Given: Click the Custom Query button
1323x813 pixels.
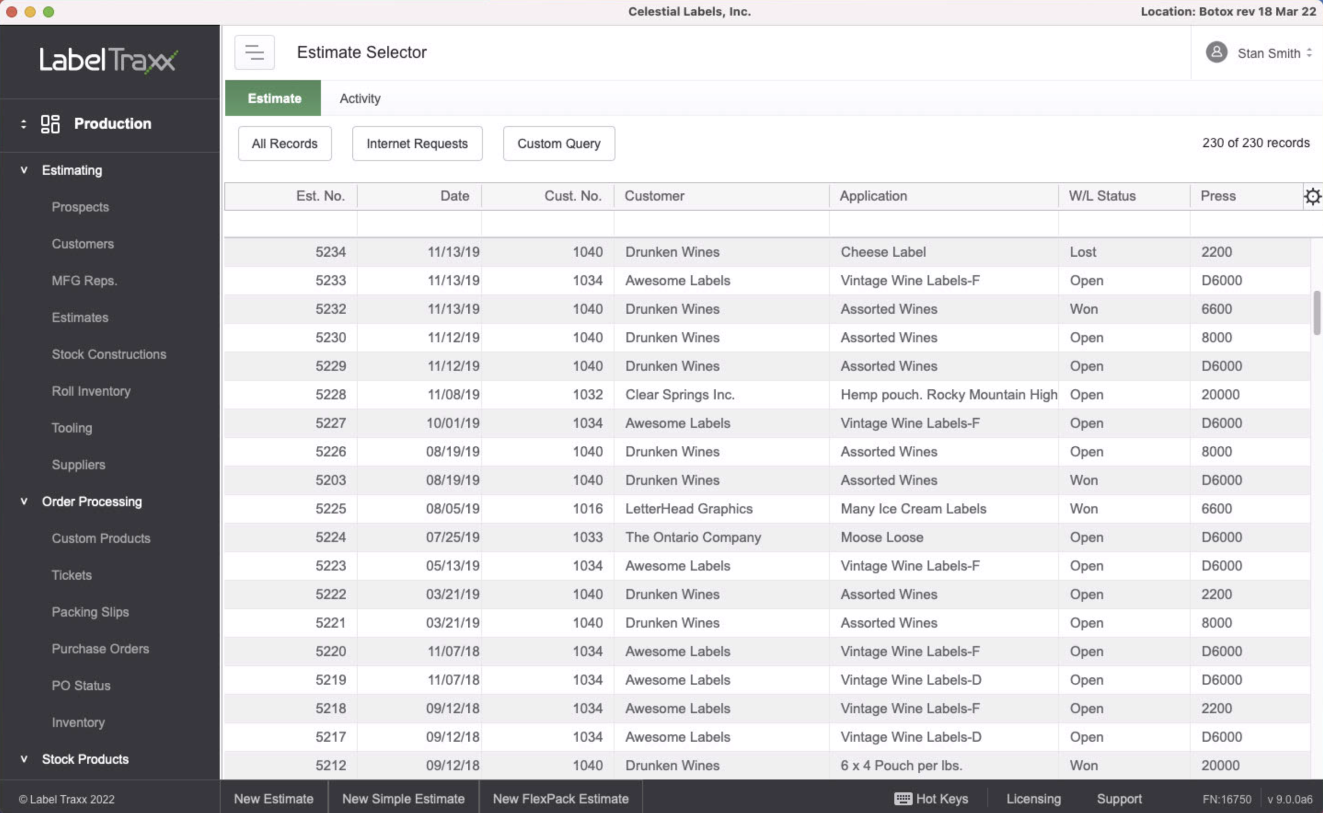Looking at the screenshot, I should pyautogui.click(x=559, y=144).
